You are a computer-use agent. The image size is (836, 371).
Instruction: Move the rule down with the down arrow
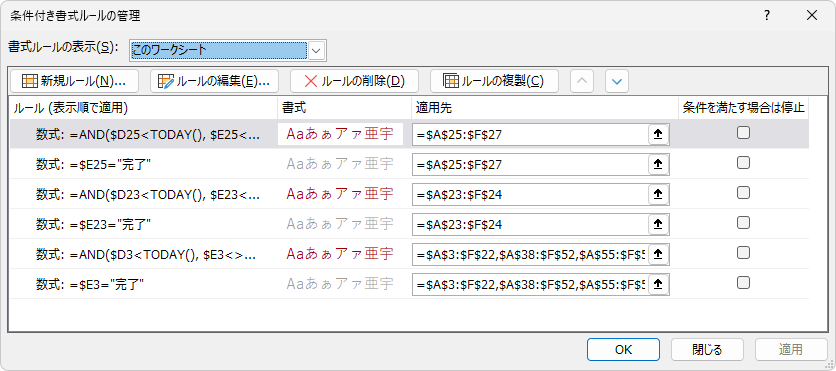tap(617, 81)
